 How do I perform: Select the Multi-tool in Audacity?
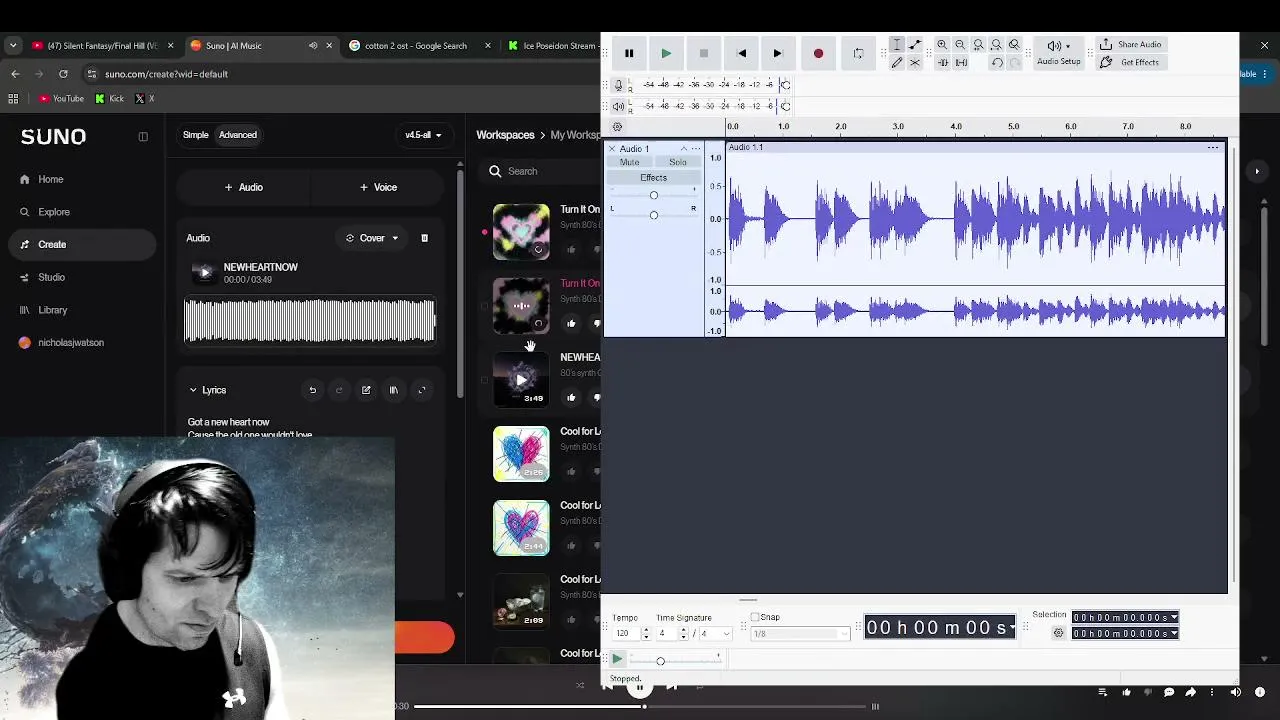point(915,62)
